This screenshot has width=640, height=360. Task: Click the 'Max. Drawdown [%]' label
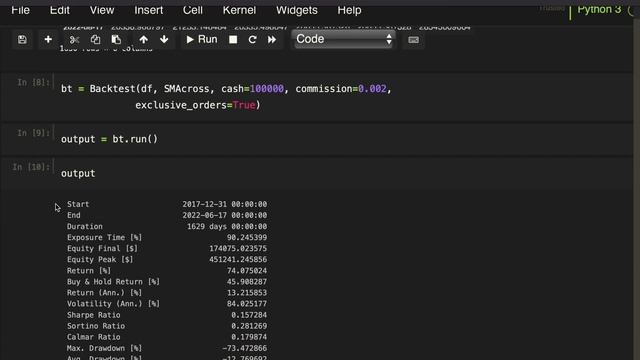coord(104,348)
